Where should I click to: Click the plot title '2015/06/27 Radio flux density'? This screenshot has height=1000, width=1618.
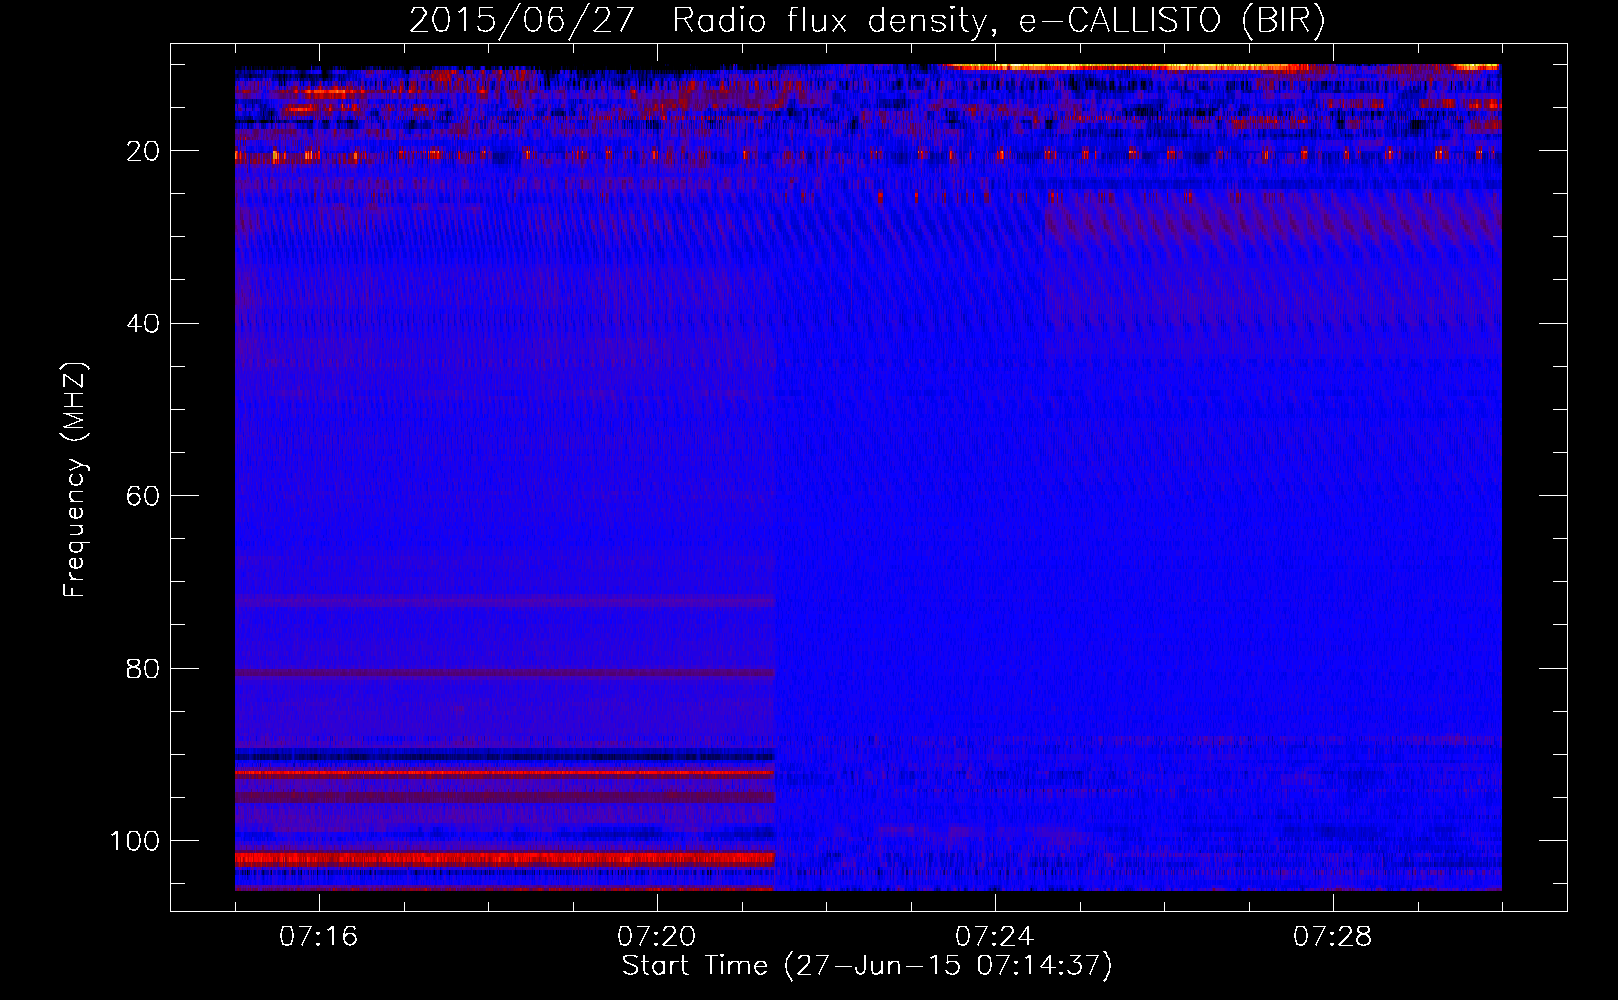866,20
